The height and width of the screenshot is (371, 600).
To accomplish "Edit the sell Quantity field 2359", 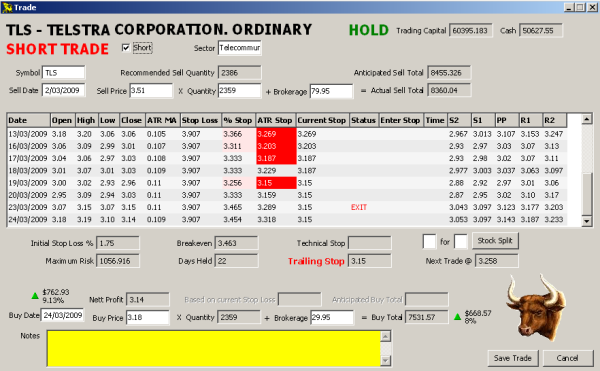I will click(240, 91).
